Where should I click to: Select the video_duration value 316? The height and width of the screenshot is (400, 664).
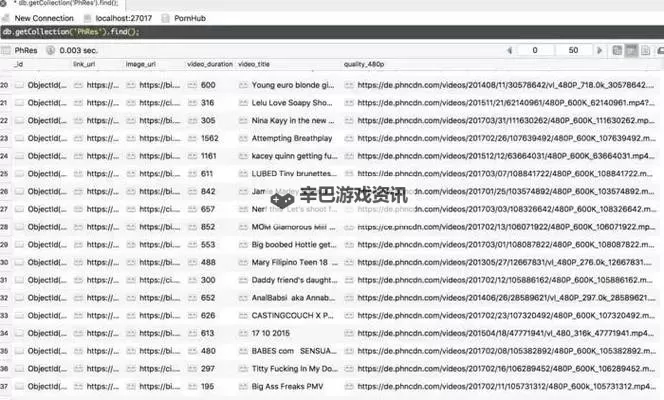(x=208, y=103)
